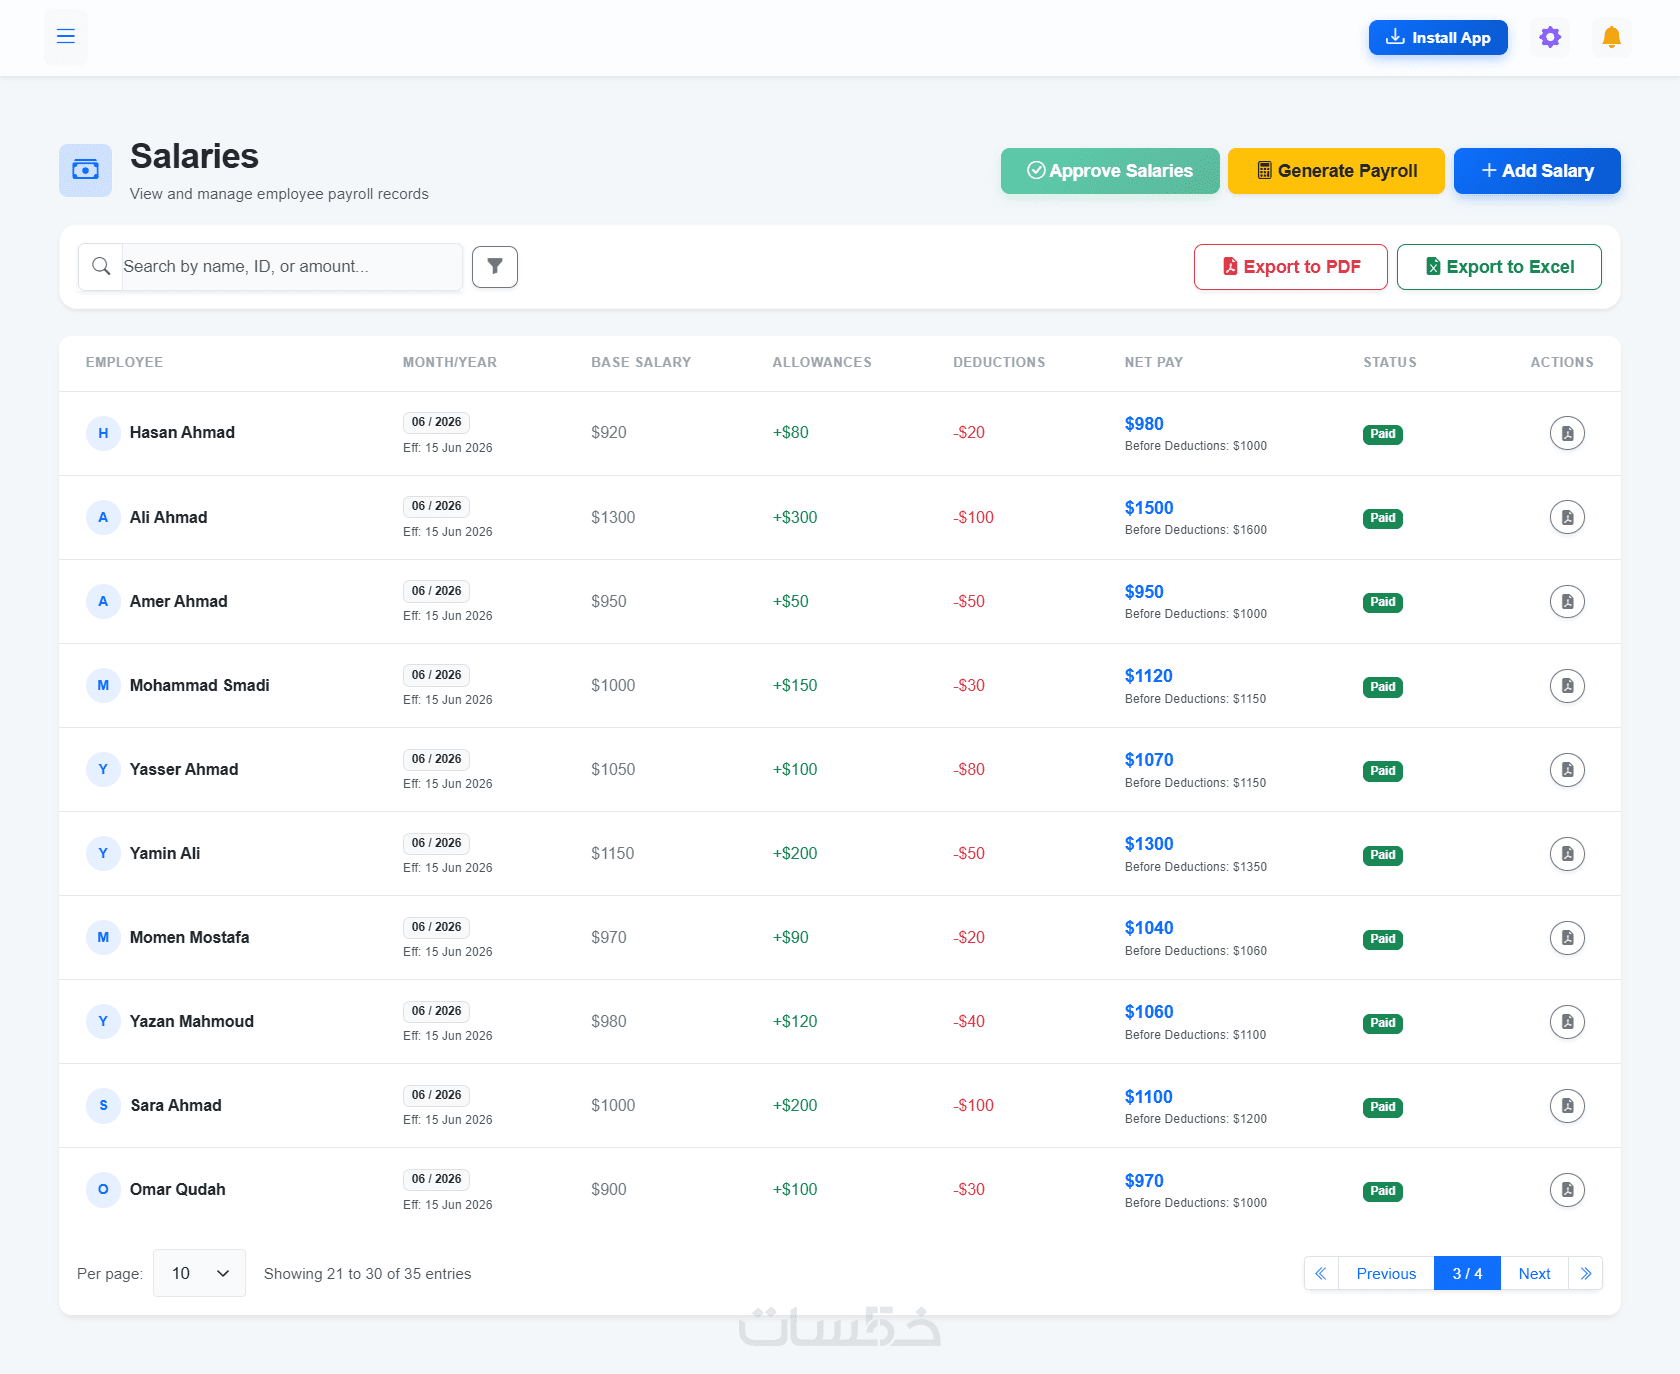Download payslip for Sara Ahmad
This screenshot has width=1680, height=1374.
point(1567,1106)
